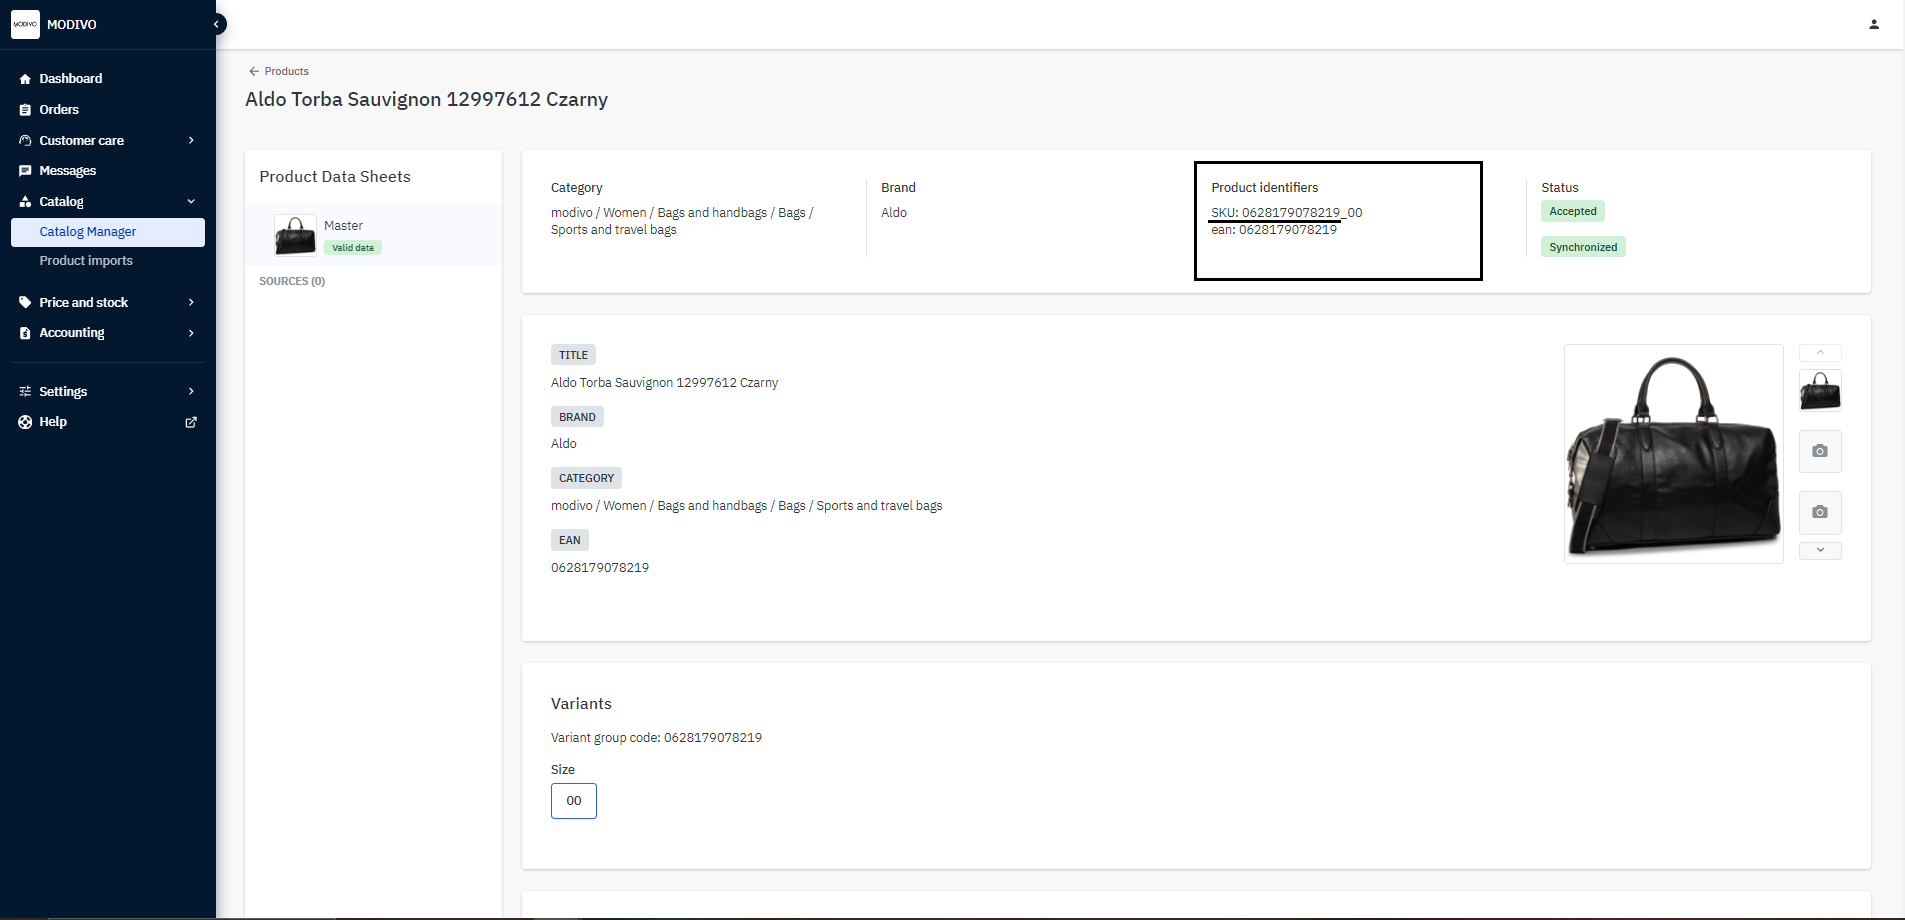Click the first empty photo camera placeholder
Screen dimensions: 1905x920
point(1820,451)
